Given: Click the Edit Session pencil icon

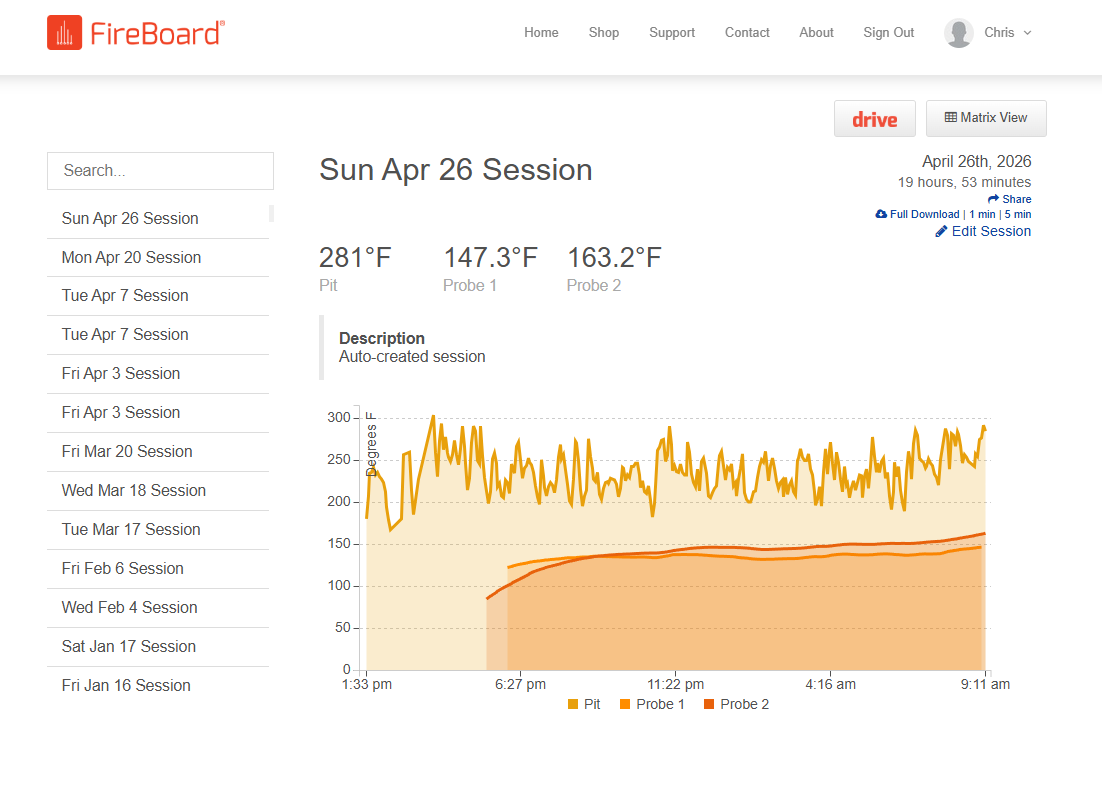Looking at the screenshot, I should (941, 231).
